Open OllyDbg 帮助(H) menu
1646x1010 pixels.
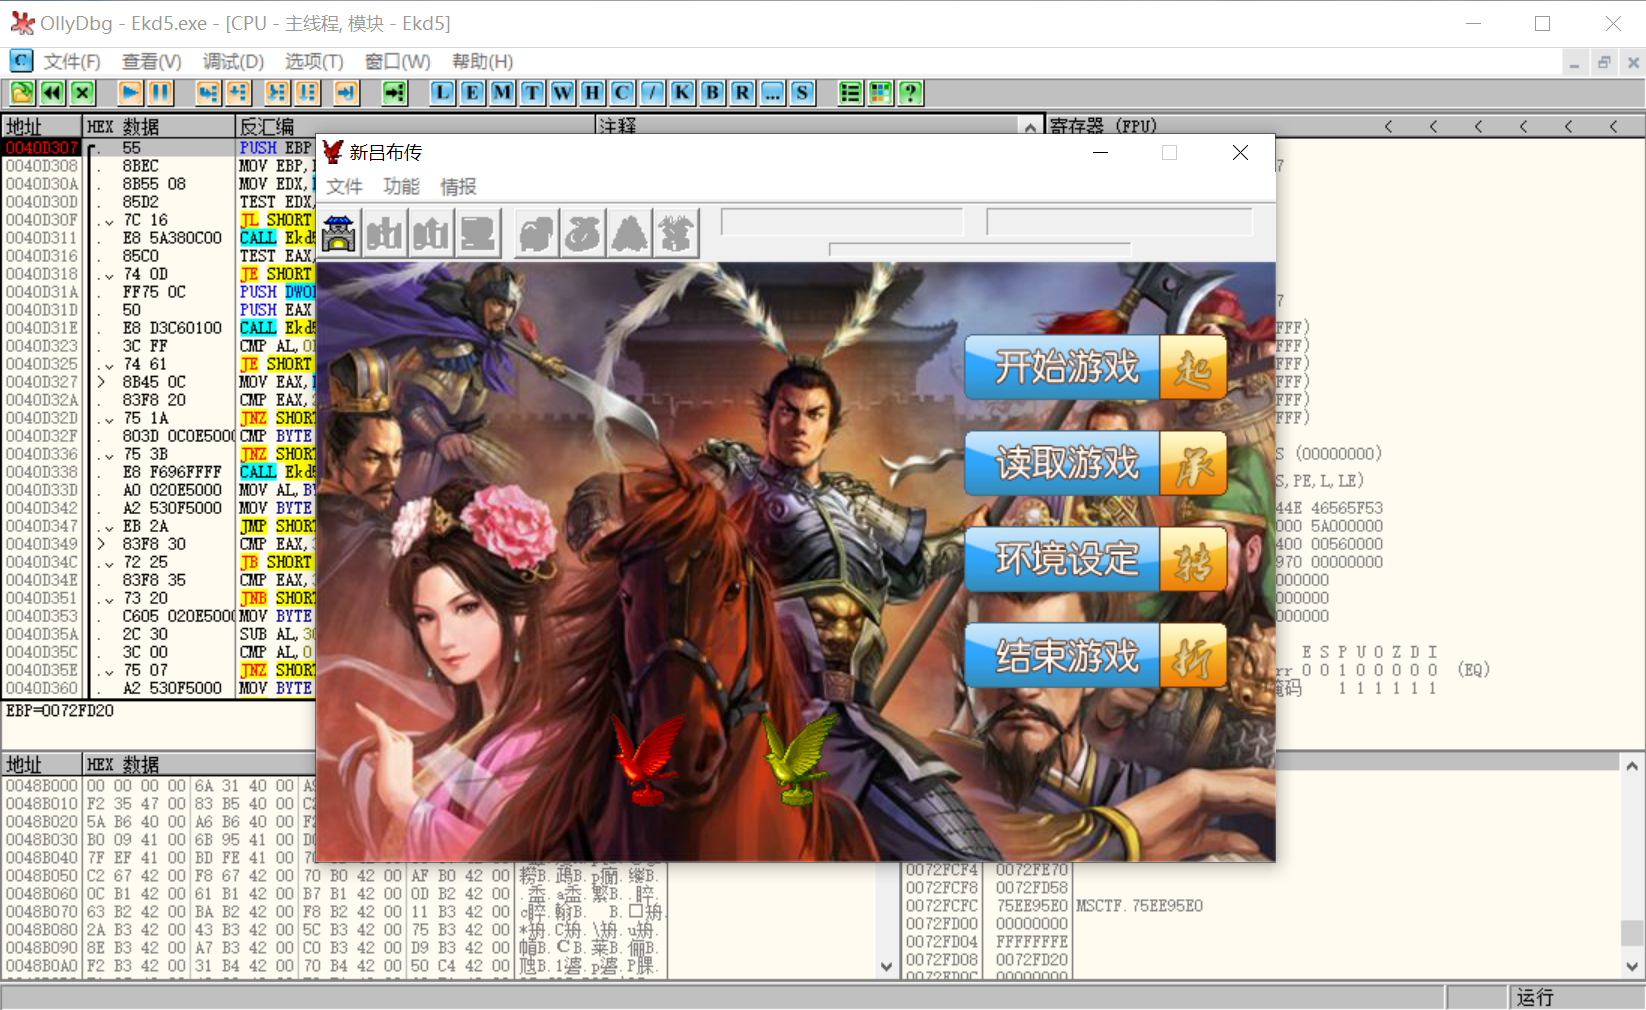(482, 62)
